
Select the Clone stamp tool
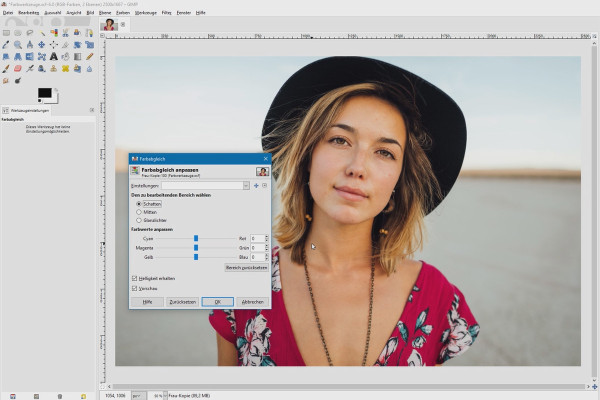pyautogui.click(x=54, y=69)
